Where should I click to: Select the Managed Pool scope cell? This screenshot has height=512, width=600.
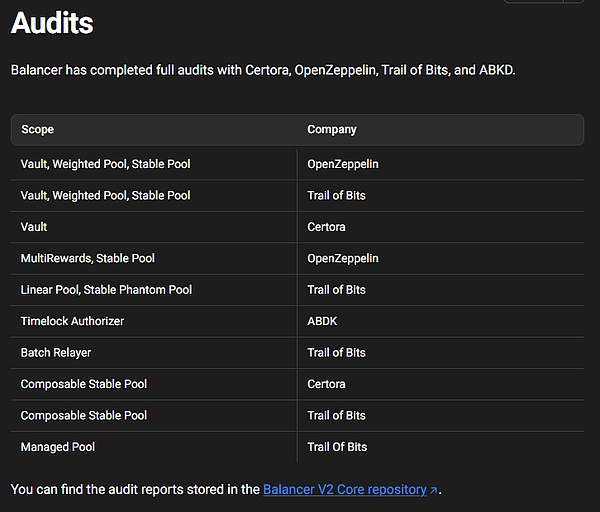click(58, 447)
